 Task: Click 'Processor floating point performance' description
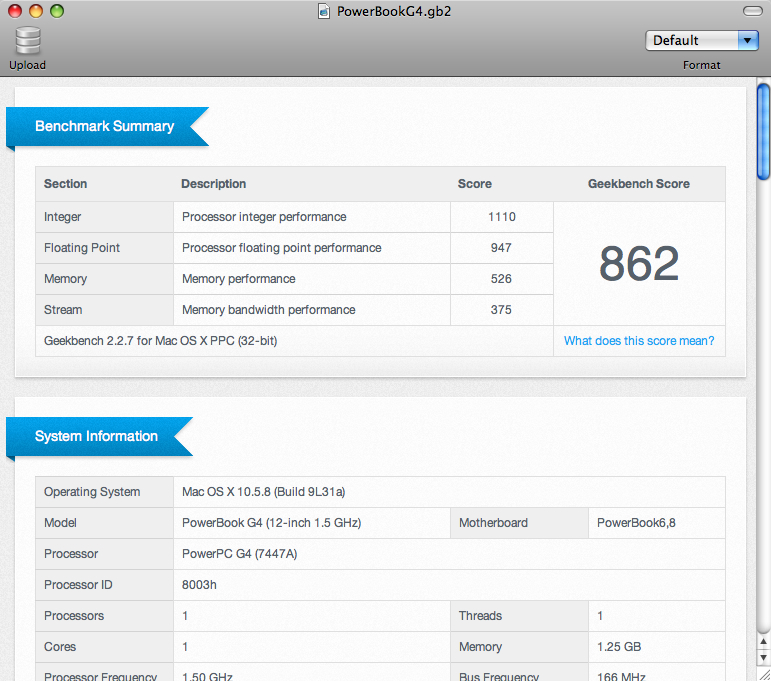click(281, 248)
